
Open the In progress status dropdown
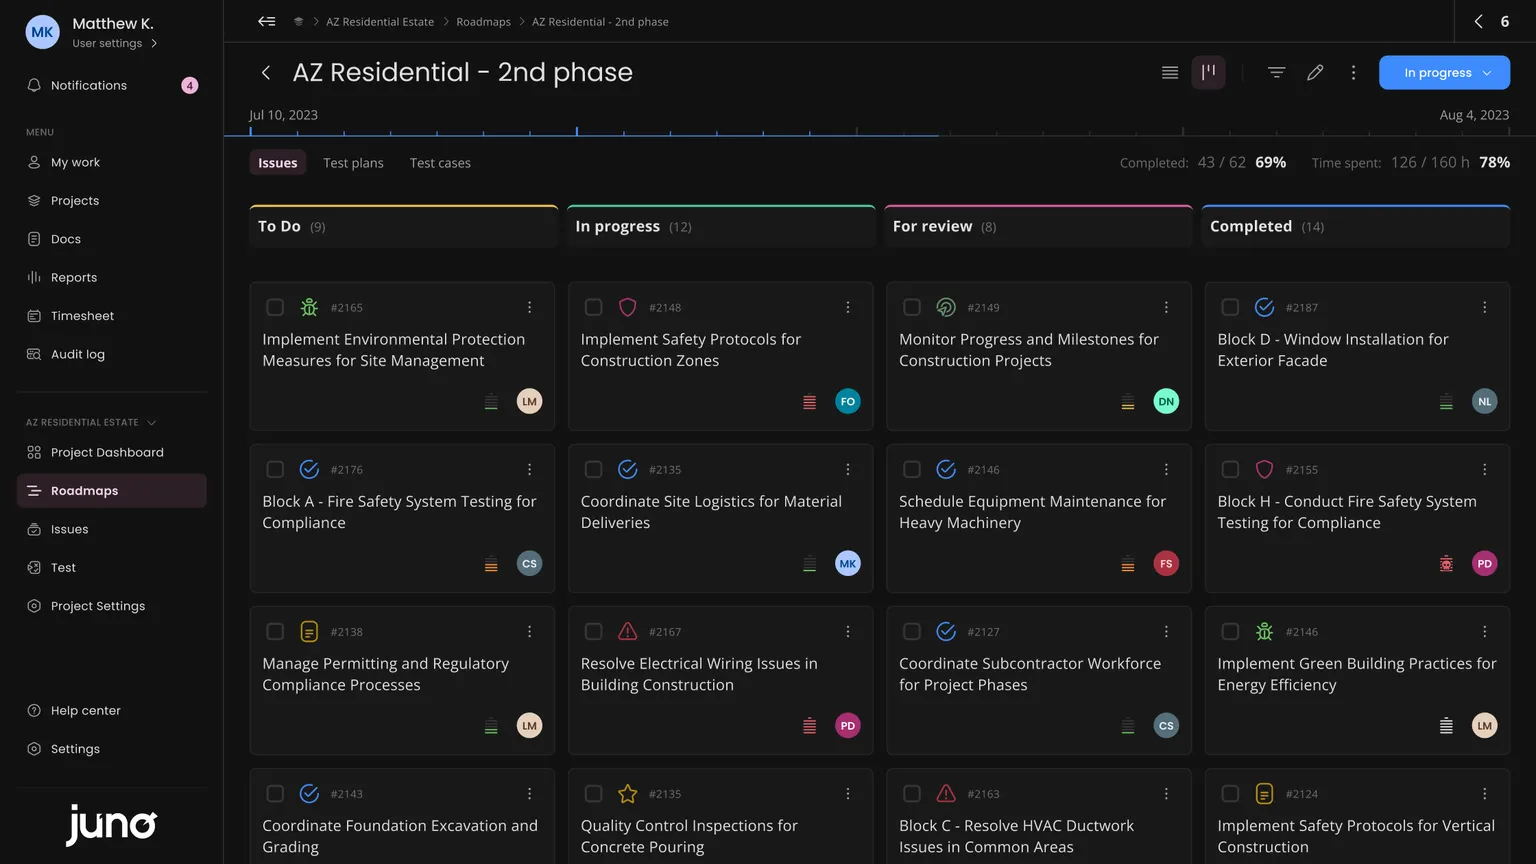[x=1443, y=72]
